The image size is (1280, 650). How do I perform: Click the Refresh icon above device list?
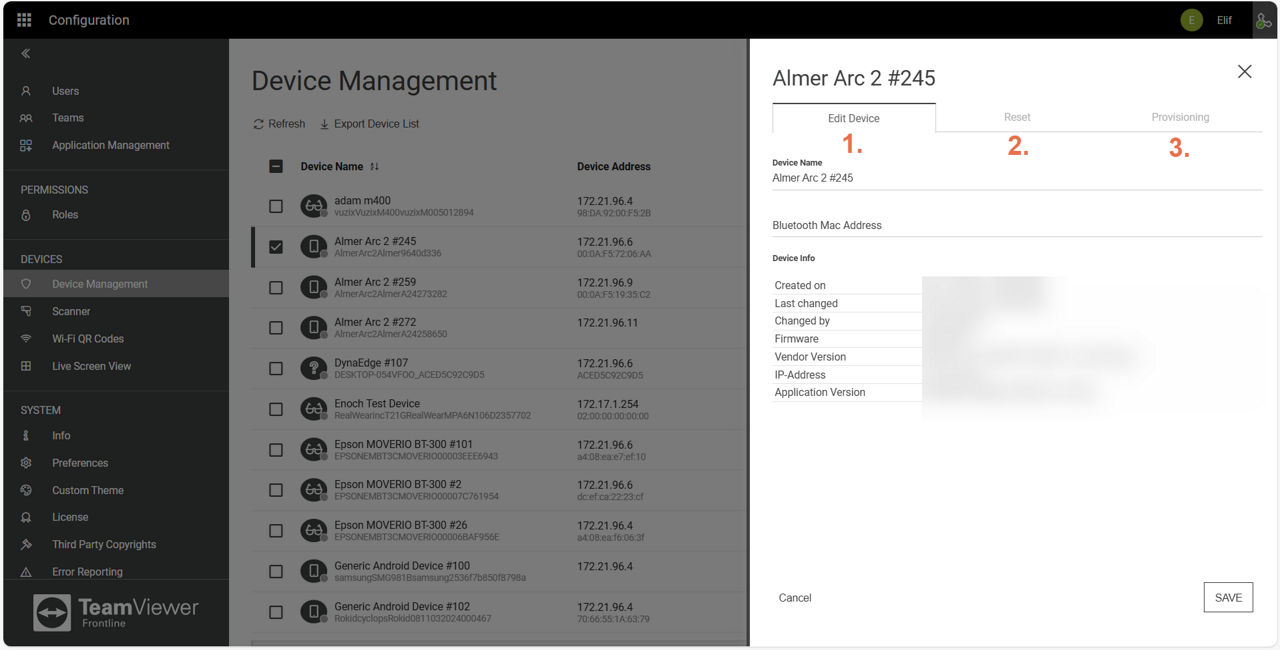[x=259, y=124]
